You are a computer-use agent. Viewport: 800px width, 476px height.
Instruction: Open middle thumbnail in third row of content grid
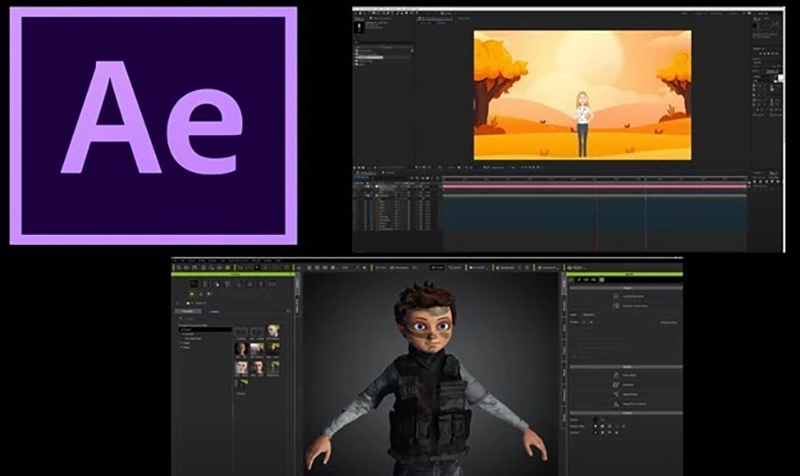(x=257, y=369)
